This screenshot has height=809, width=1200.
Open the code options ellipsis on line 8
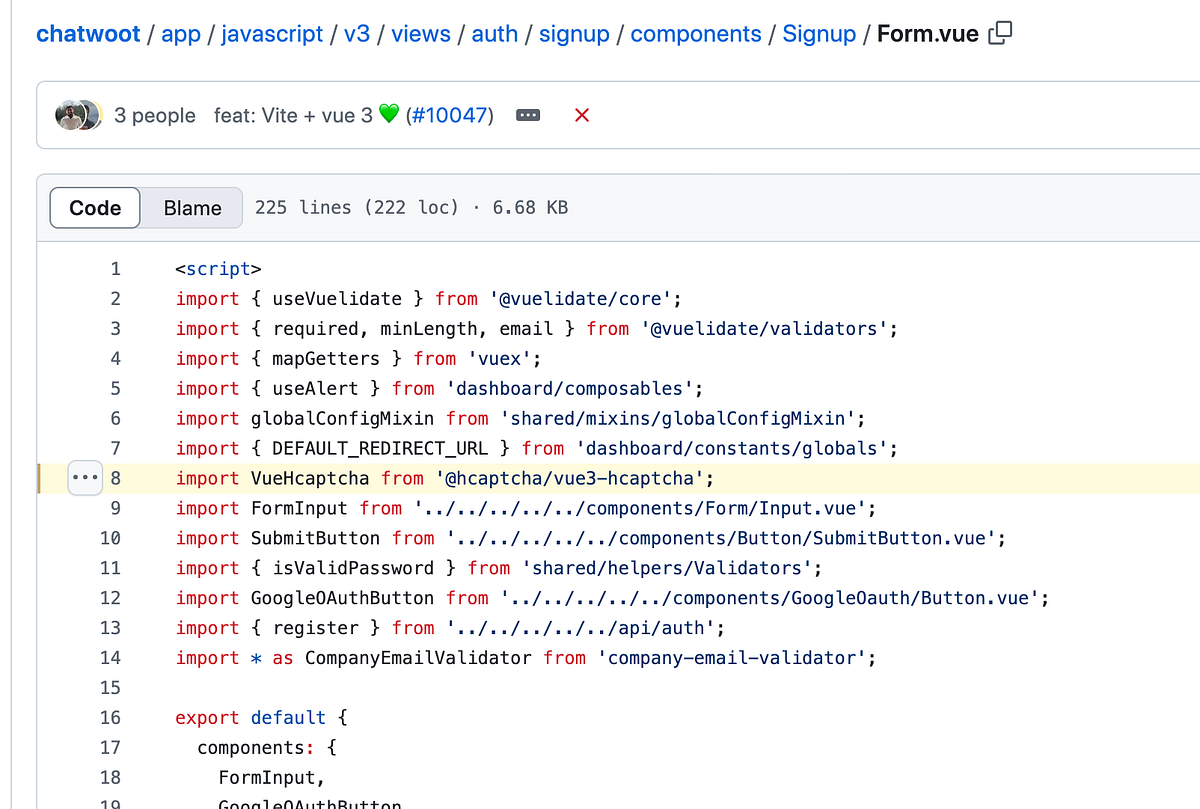click(85, 477)
